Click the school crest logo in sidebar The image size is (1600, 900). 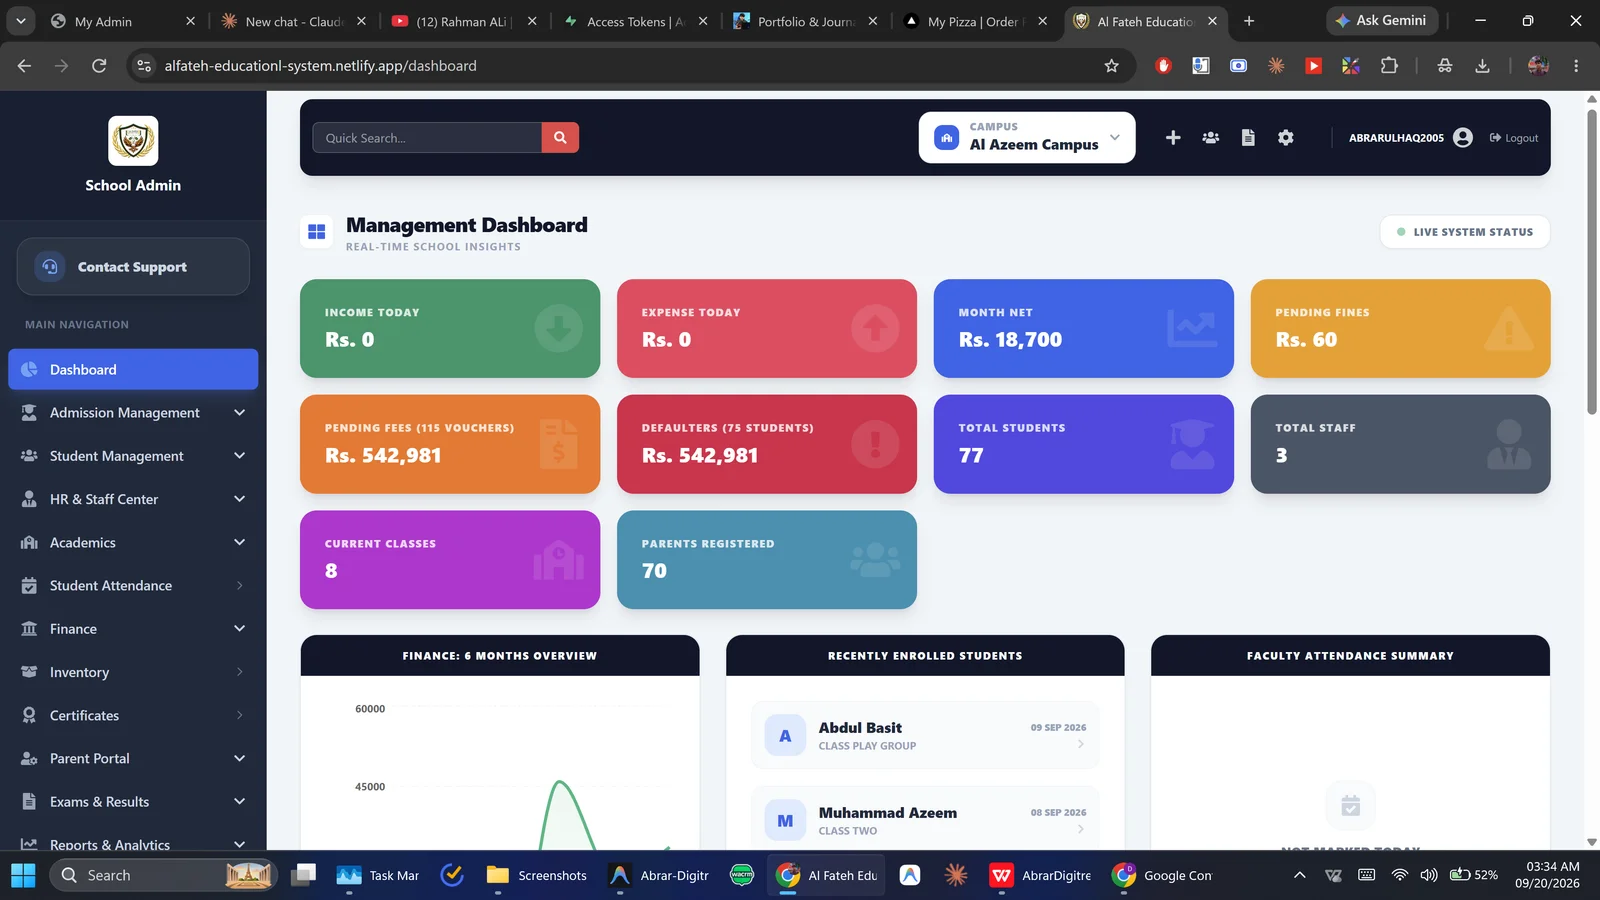[133, 140]
